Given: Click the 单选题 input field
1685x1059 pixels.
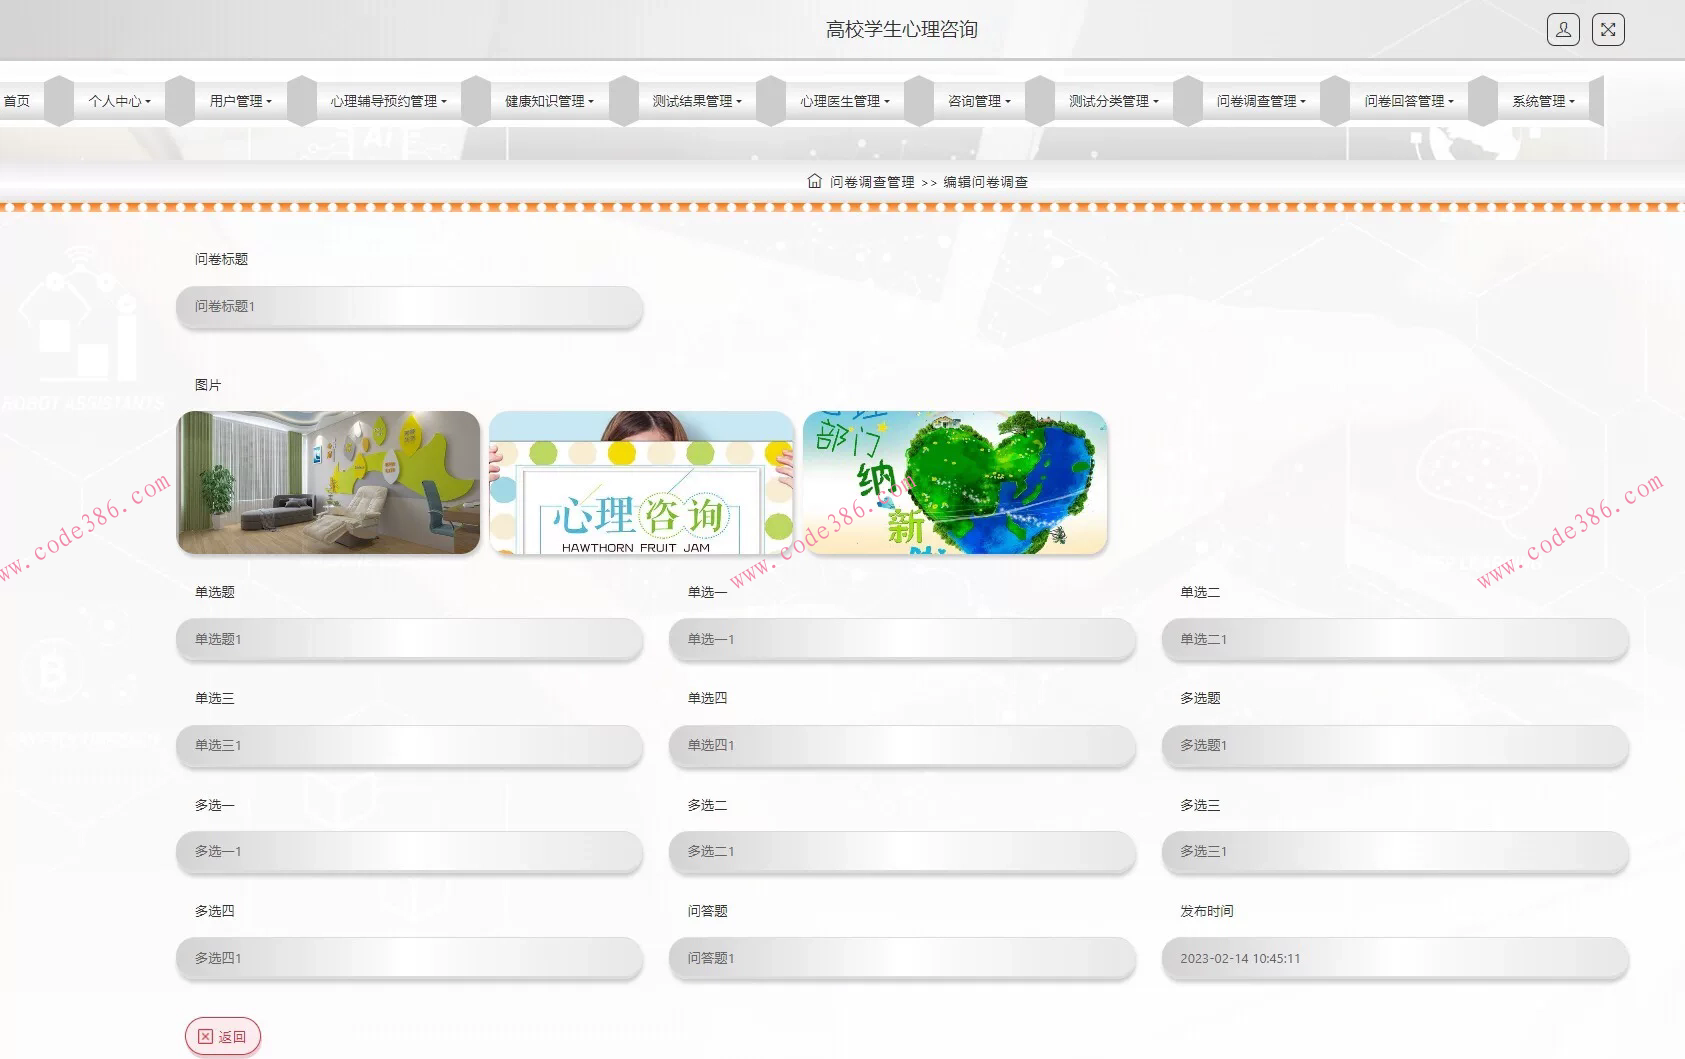Looking at the screenshot, I should coord(409,640).
